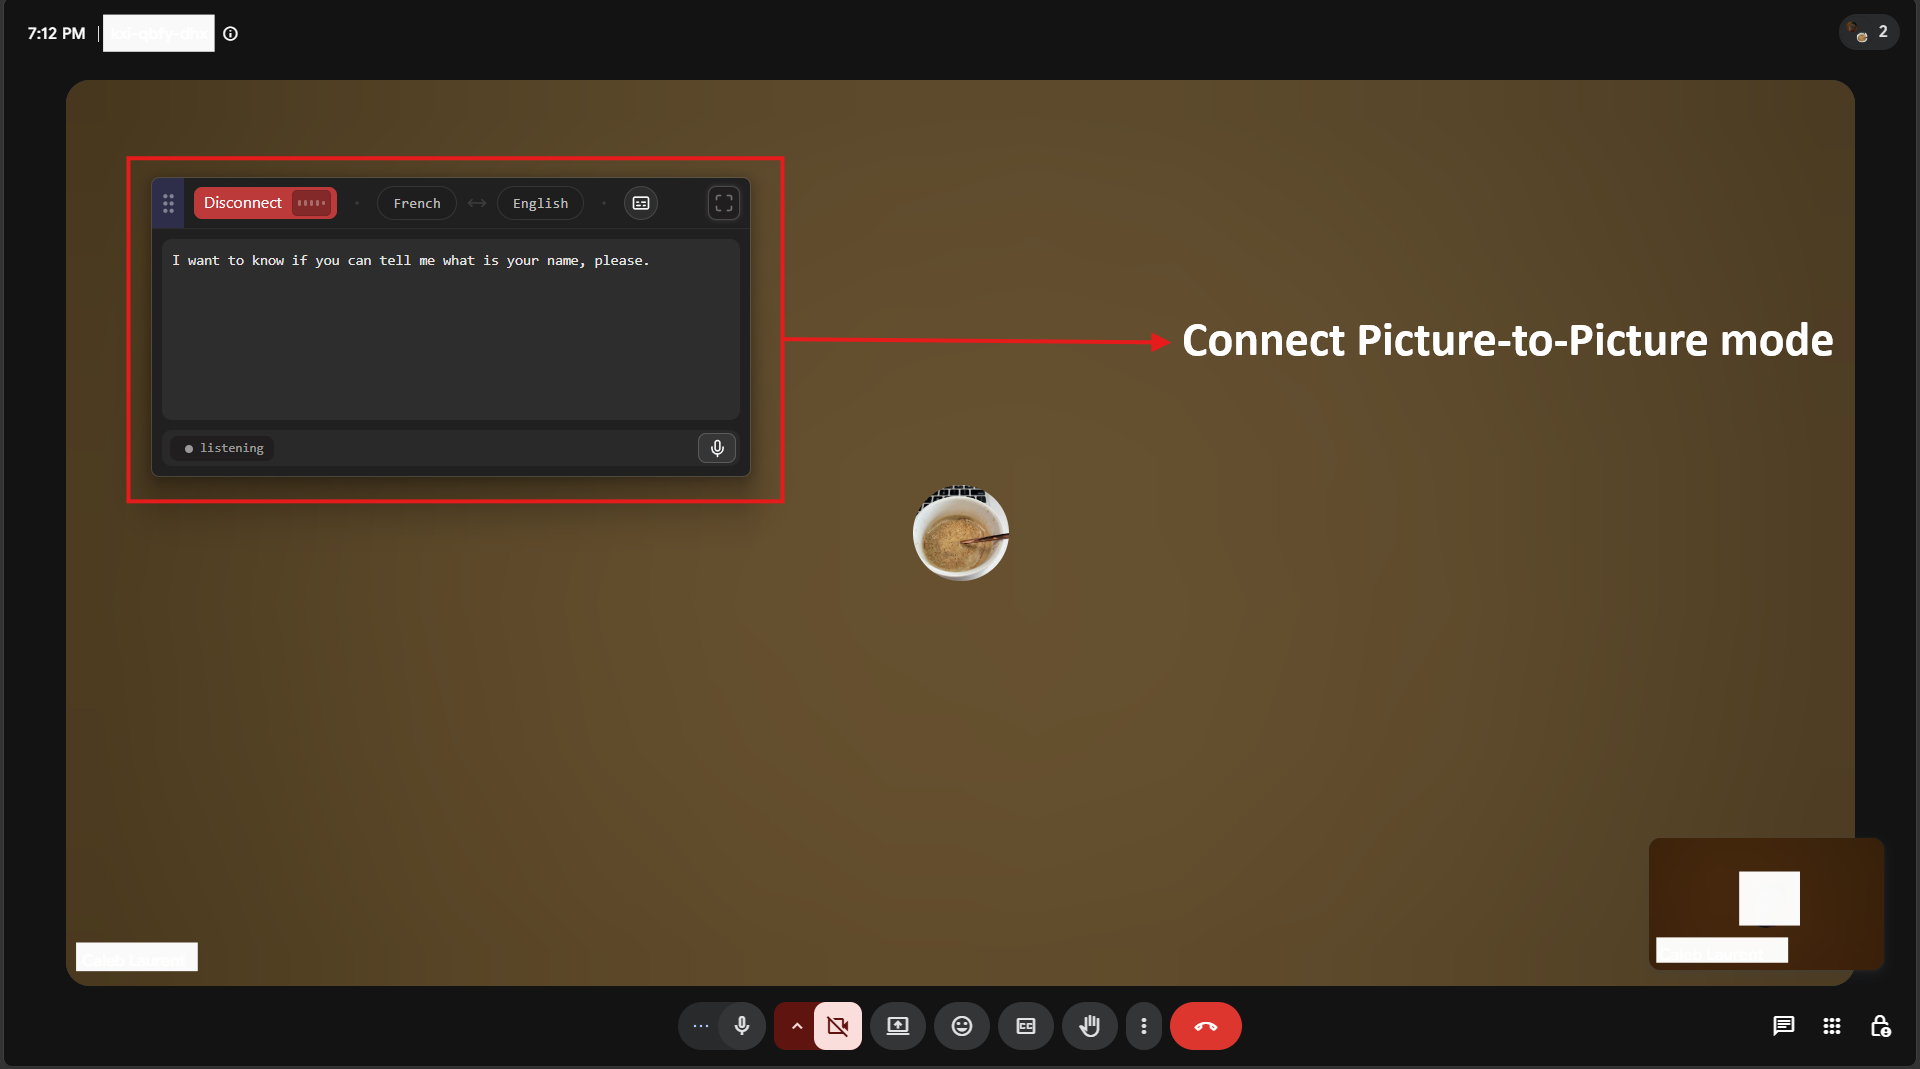The image size is (1920, 1069).
Task: Click the 7:12 PM time display
Action: (56, 33)
